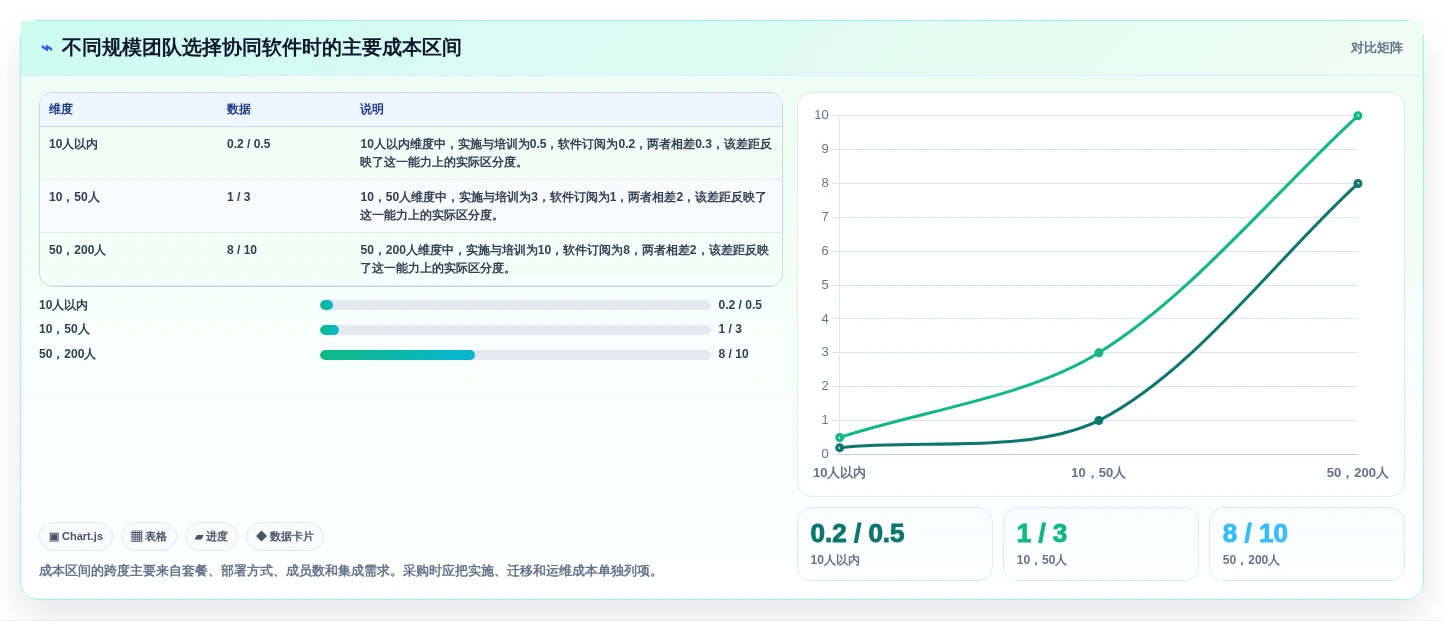Select the 数据卡片 tag chip
1444x621 pixels.
285,536
